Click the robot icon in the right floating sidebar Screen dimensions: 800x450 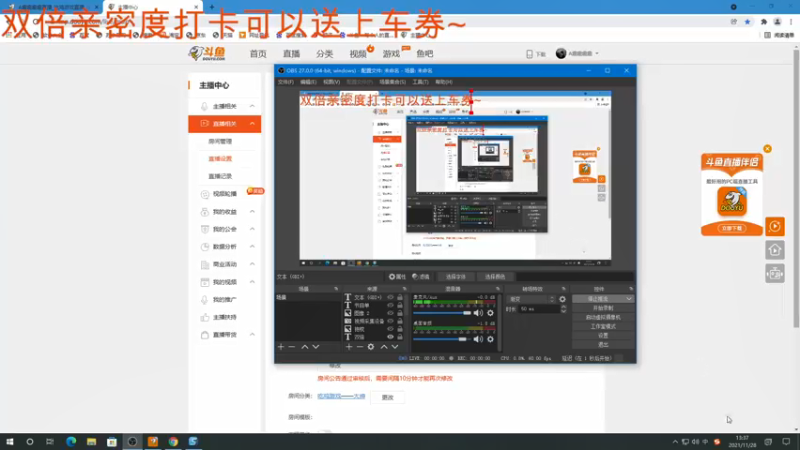point(774,274)
